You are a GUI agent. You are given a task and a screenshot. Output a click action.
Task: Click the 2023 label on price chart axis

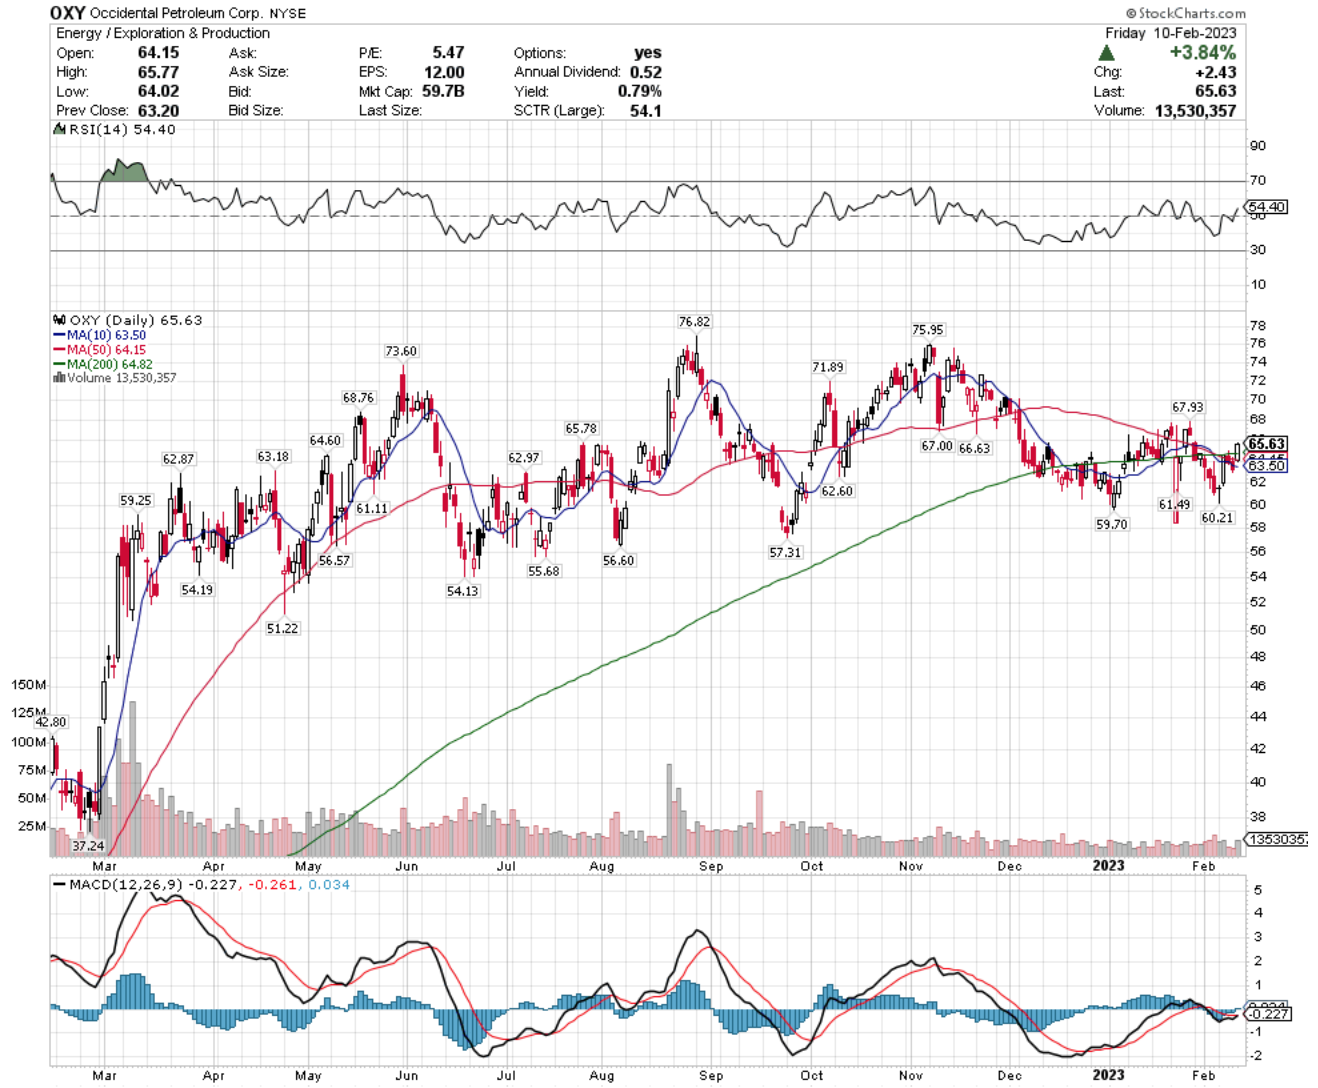tap(1108, 865)
